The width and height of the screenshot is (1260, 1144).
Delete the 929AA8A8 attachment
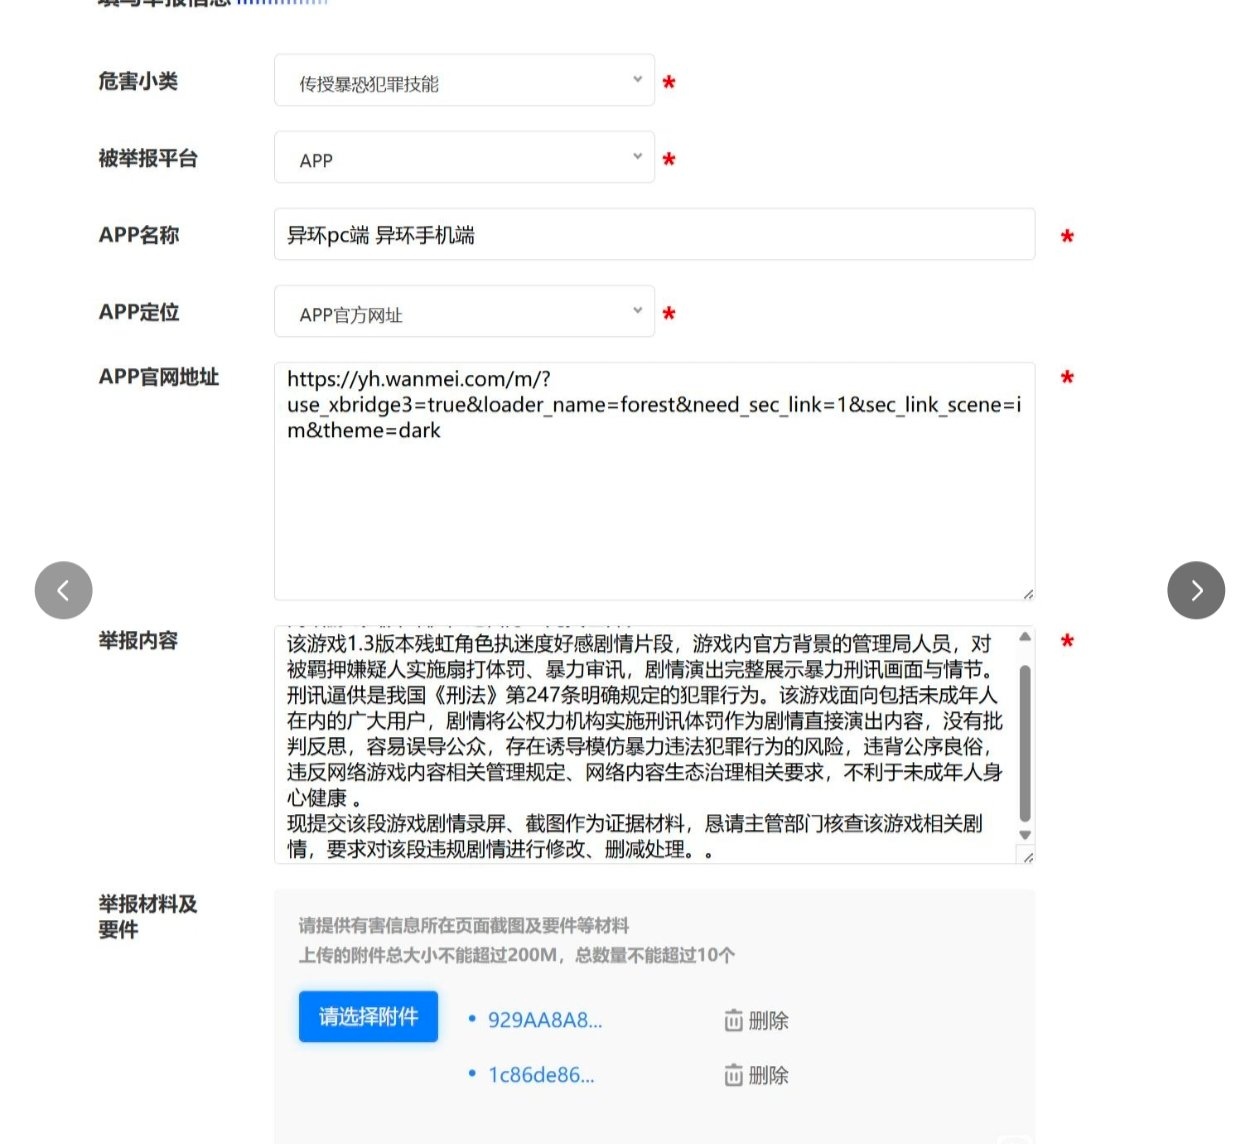[x=756, y=1020]
